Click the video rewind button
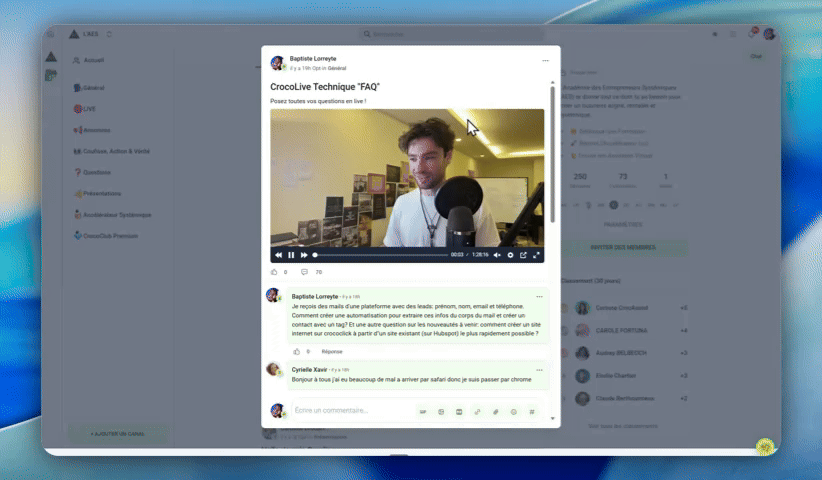822x480 pixels. coord(278,255)
